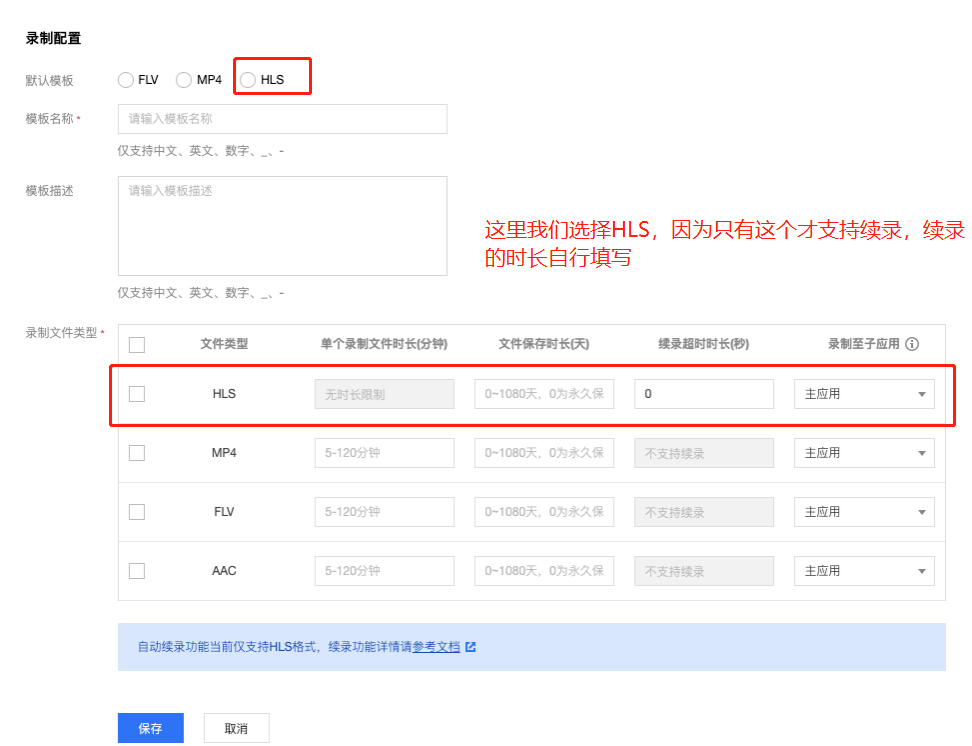This screenshot has width=972, height=746.
Task: Expand the 主应用 dropdown in AAC row
Action: point(864,571)
